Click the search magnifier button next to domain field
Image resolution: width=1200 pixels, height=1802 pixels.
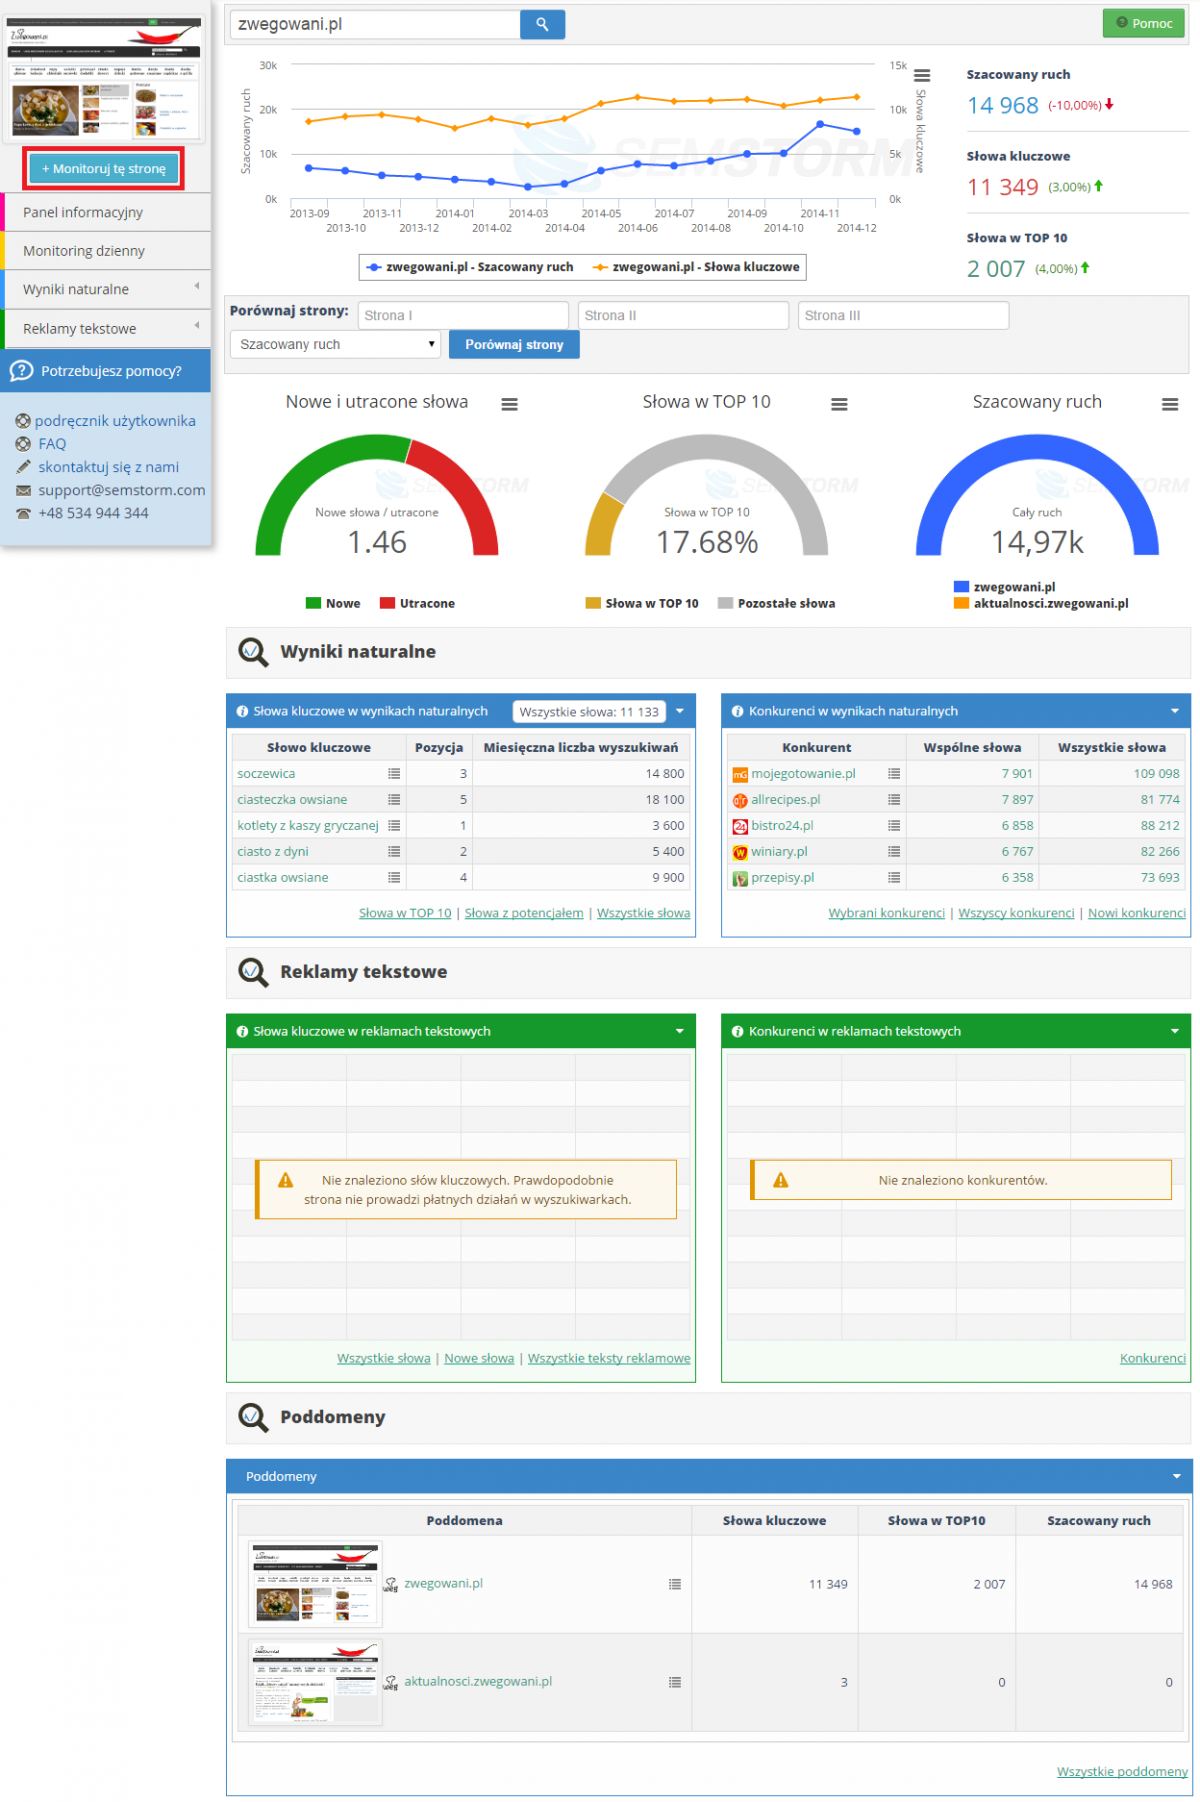[542, 24]
